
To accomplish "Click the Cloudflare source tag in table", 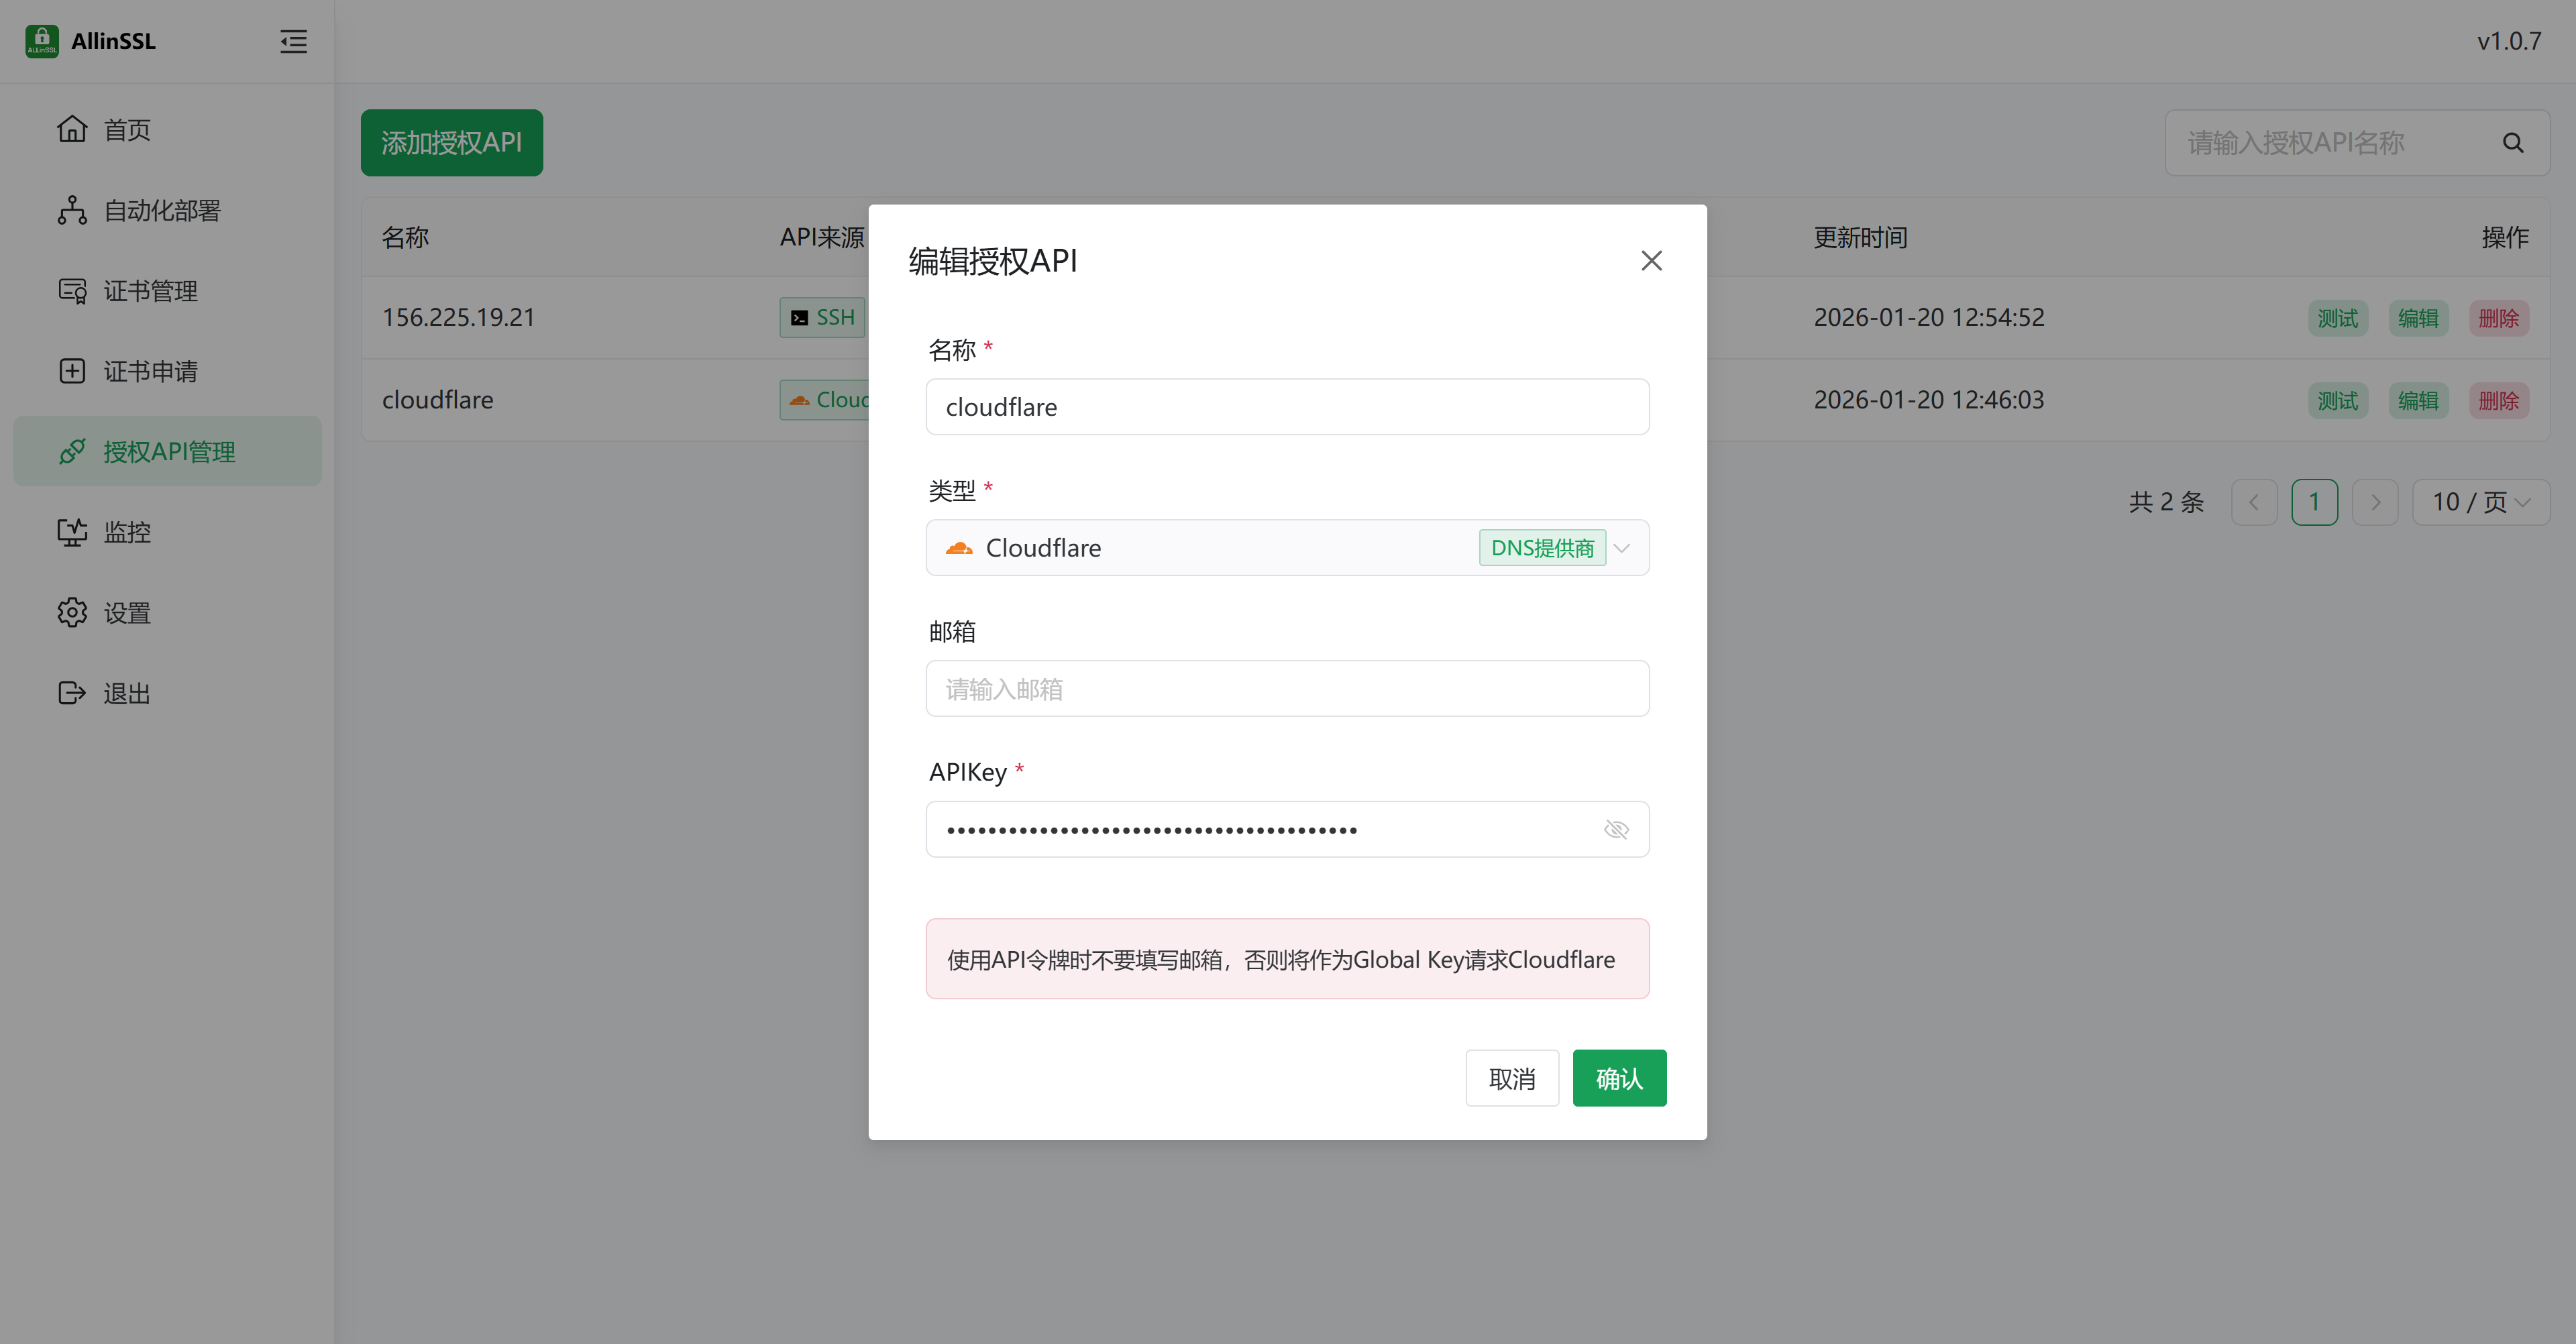I will point(825,400).
